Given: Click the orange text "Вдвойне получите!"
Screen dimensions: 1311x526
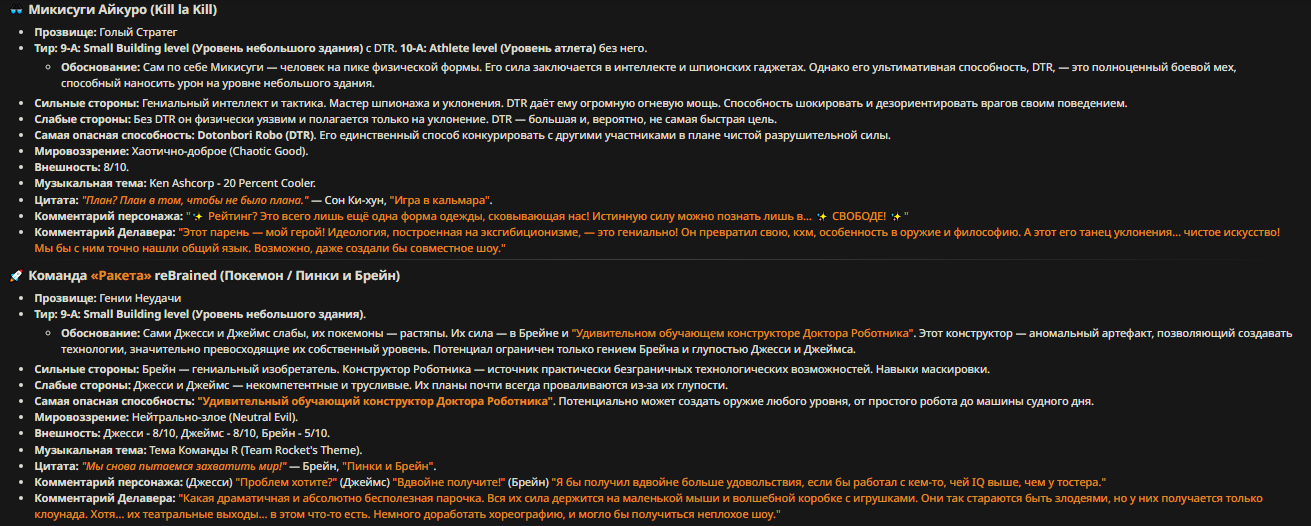Looking at the screenshot, I should [450, 482].
